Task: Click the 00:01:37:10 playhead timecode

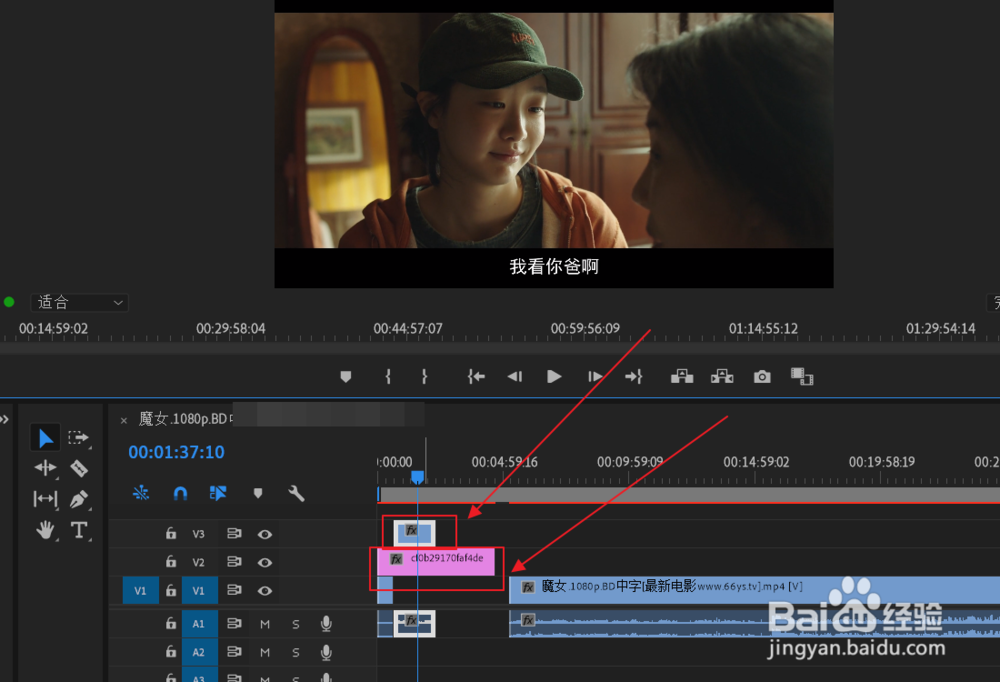Action: pyautogui.click(x=176, y=452)
